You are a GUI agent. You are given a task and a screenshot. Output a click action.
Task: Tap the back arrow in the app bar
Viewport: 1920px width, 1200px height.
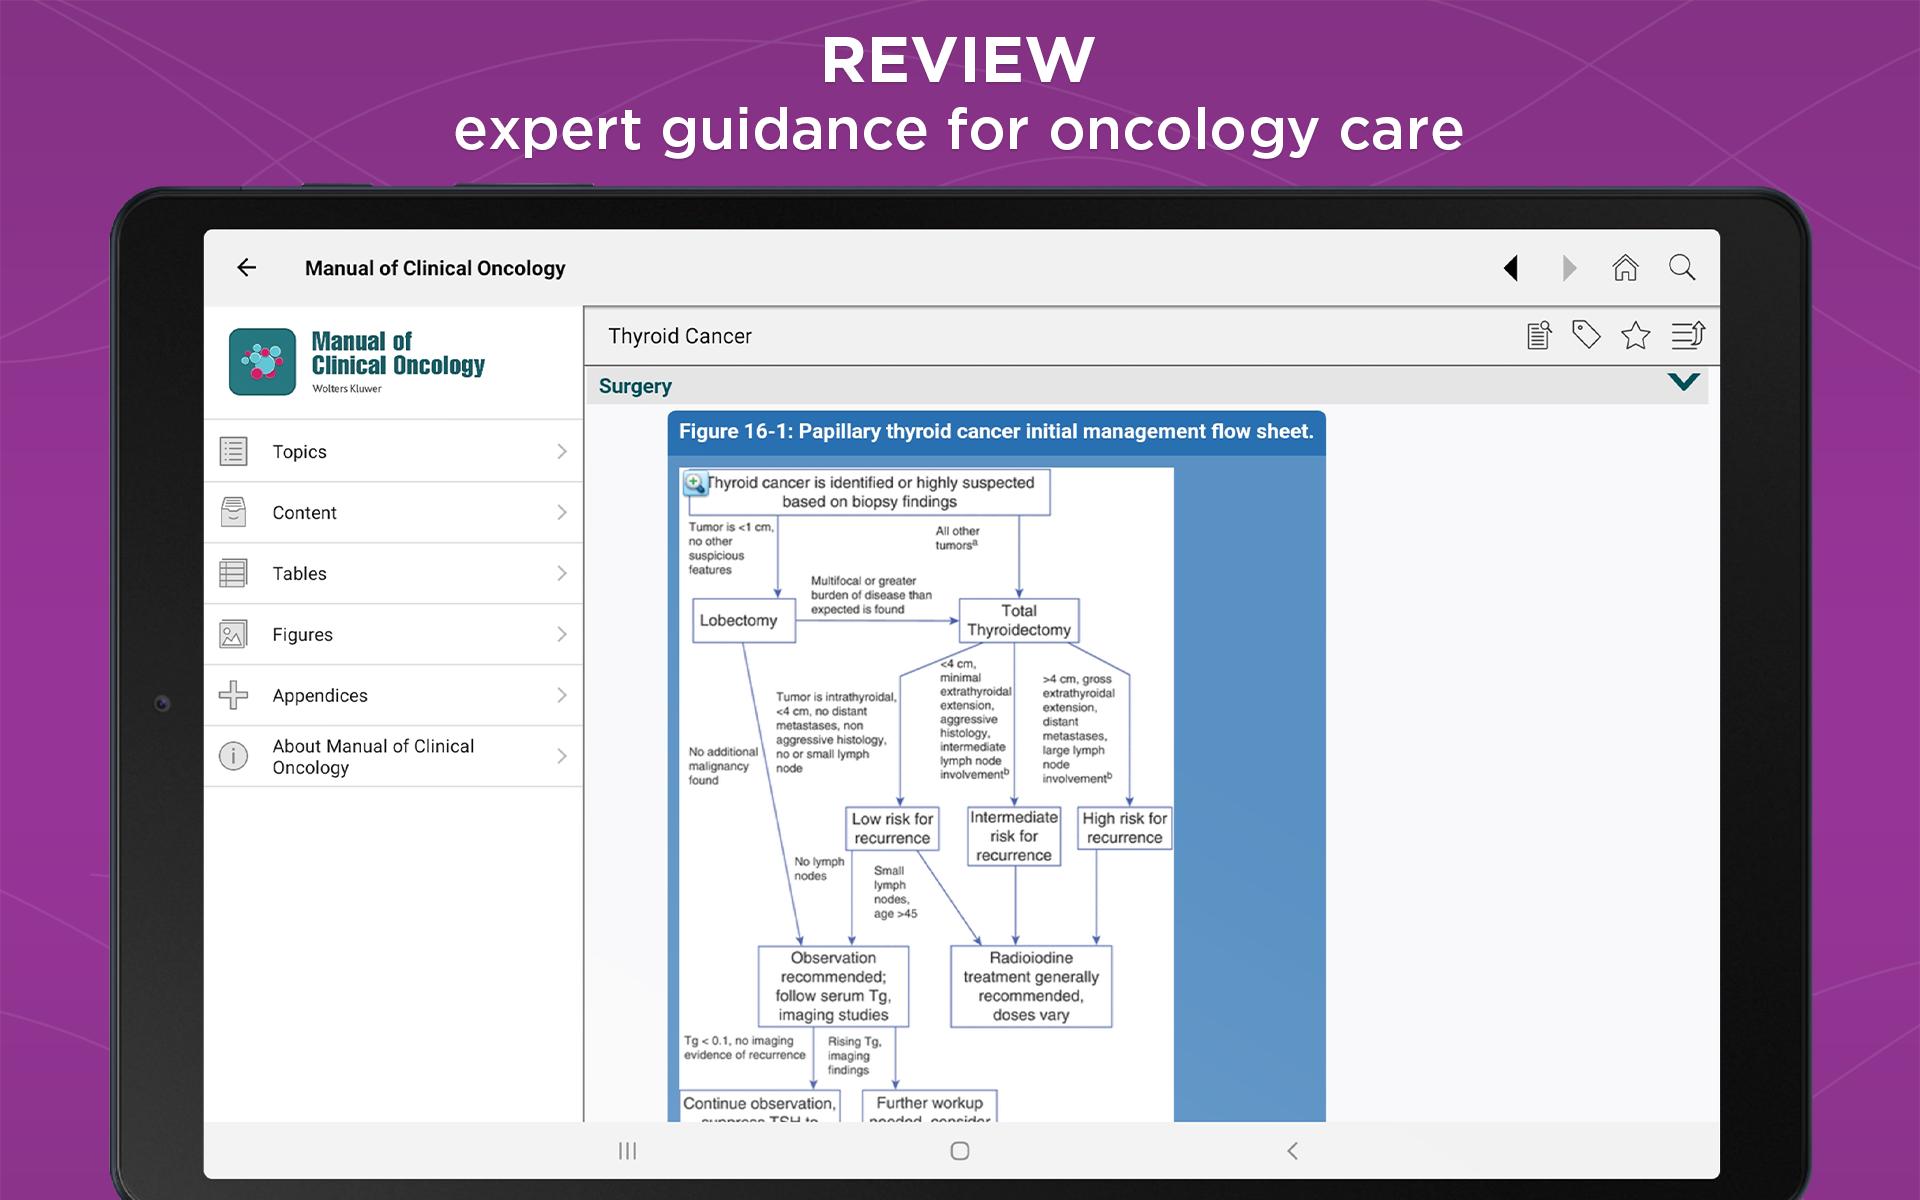tap(247, 267)
